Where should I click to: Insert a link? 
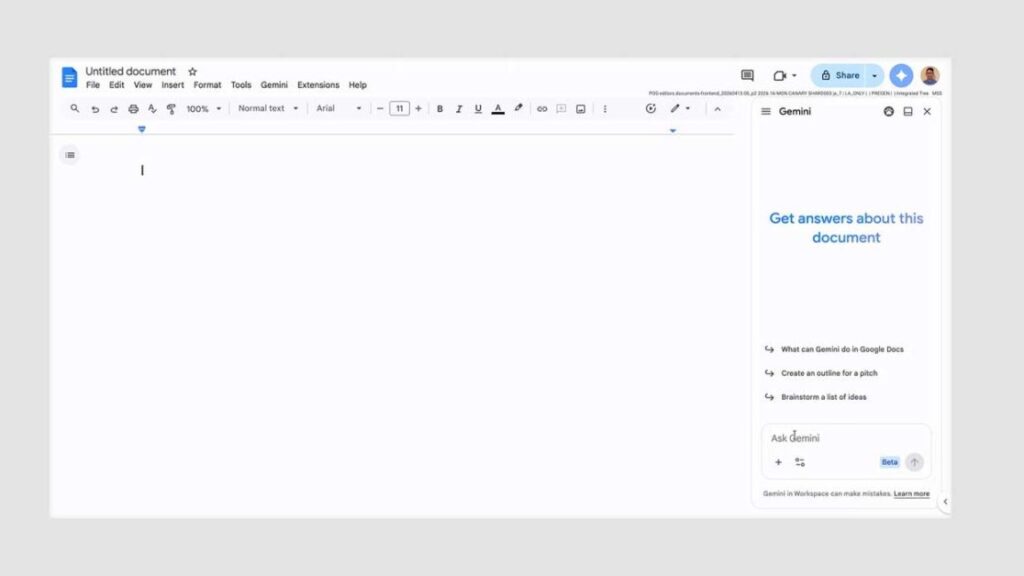[542, 109]
